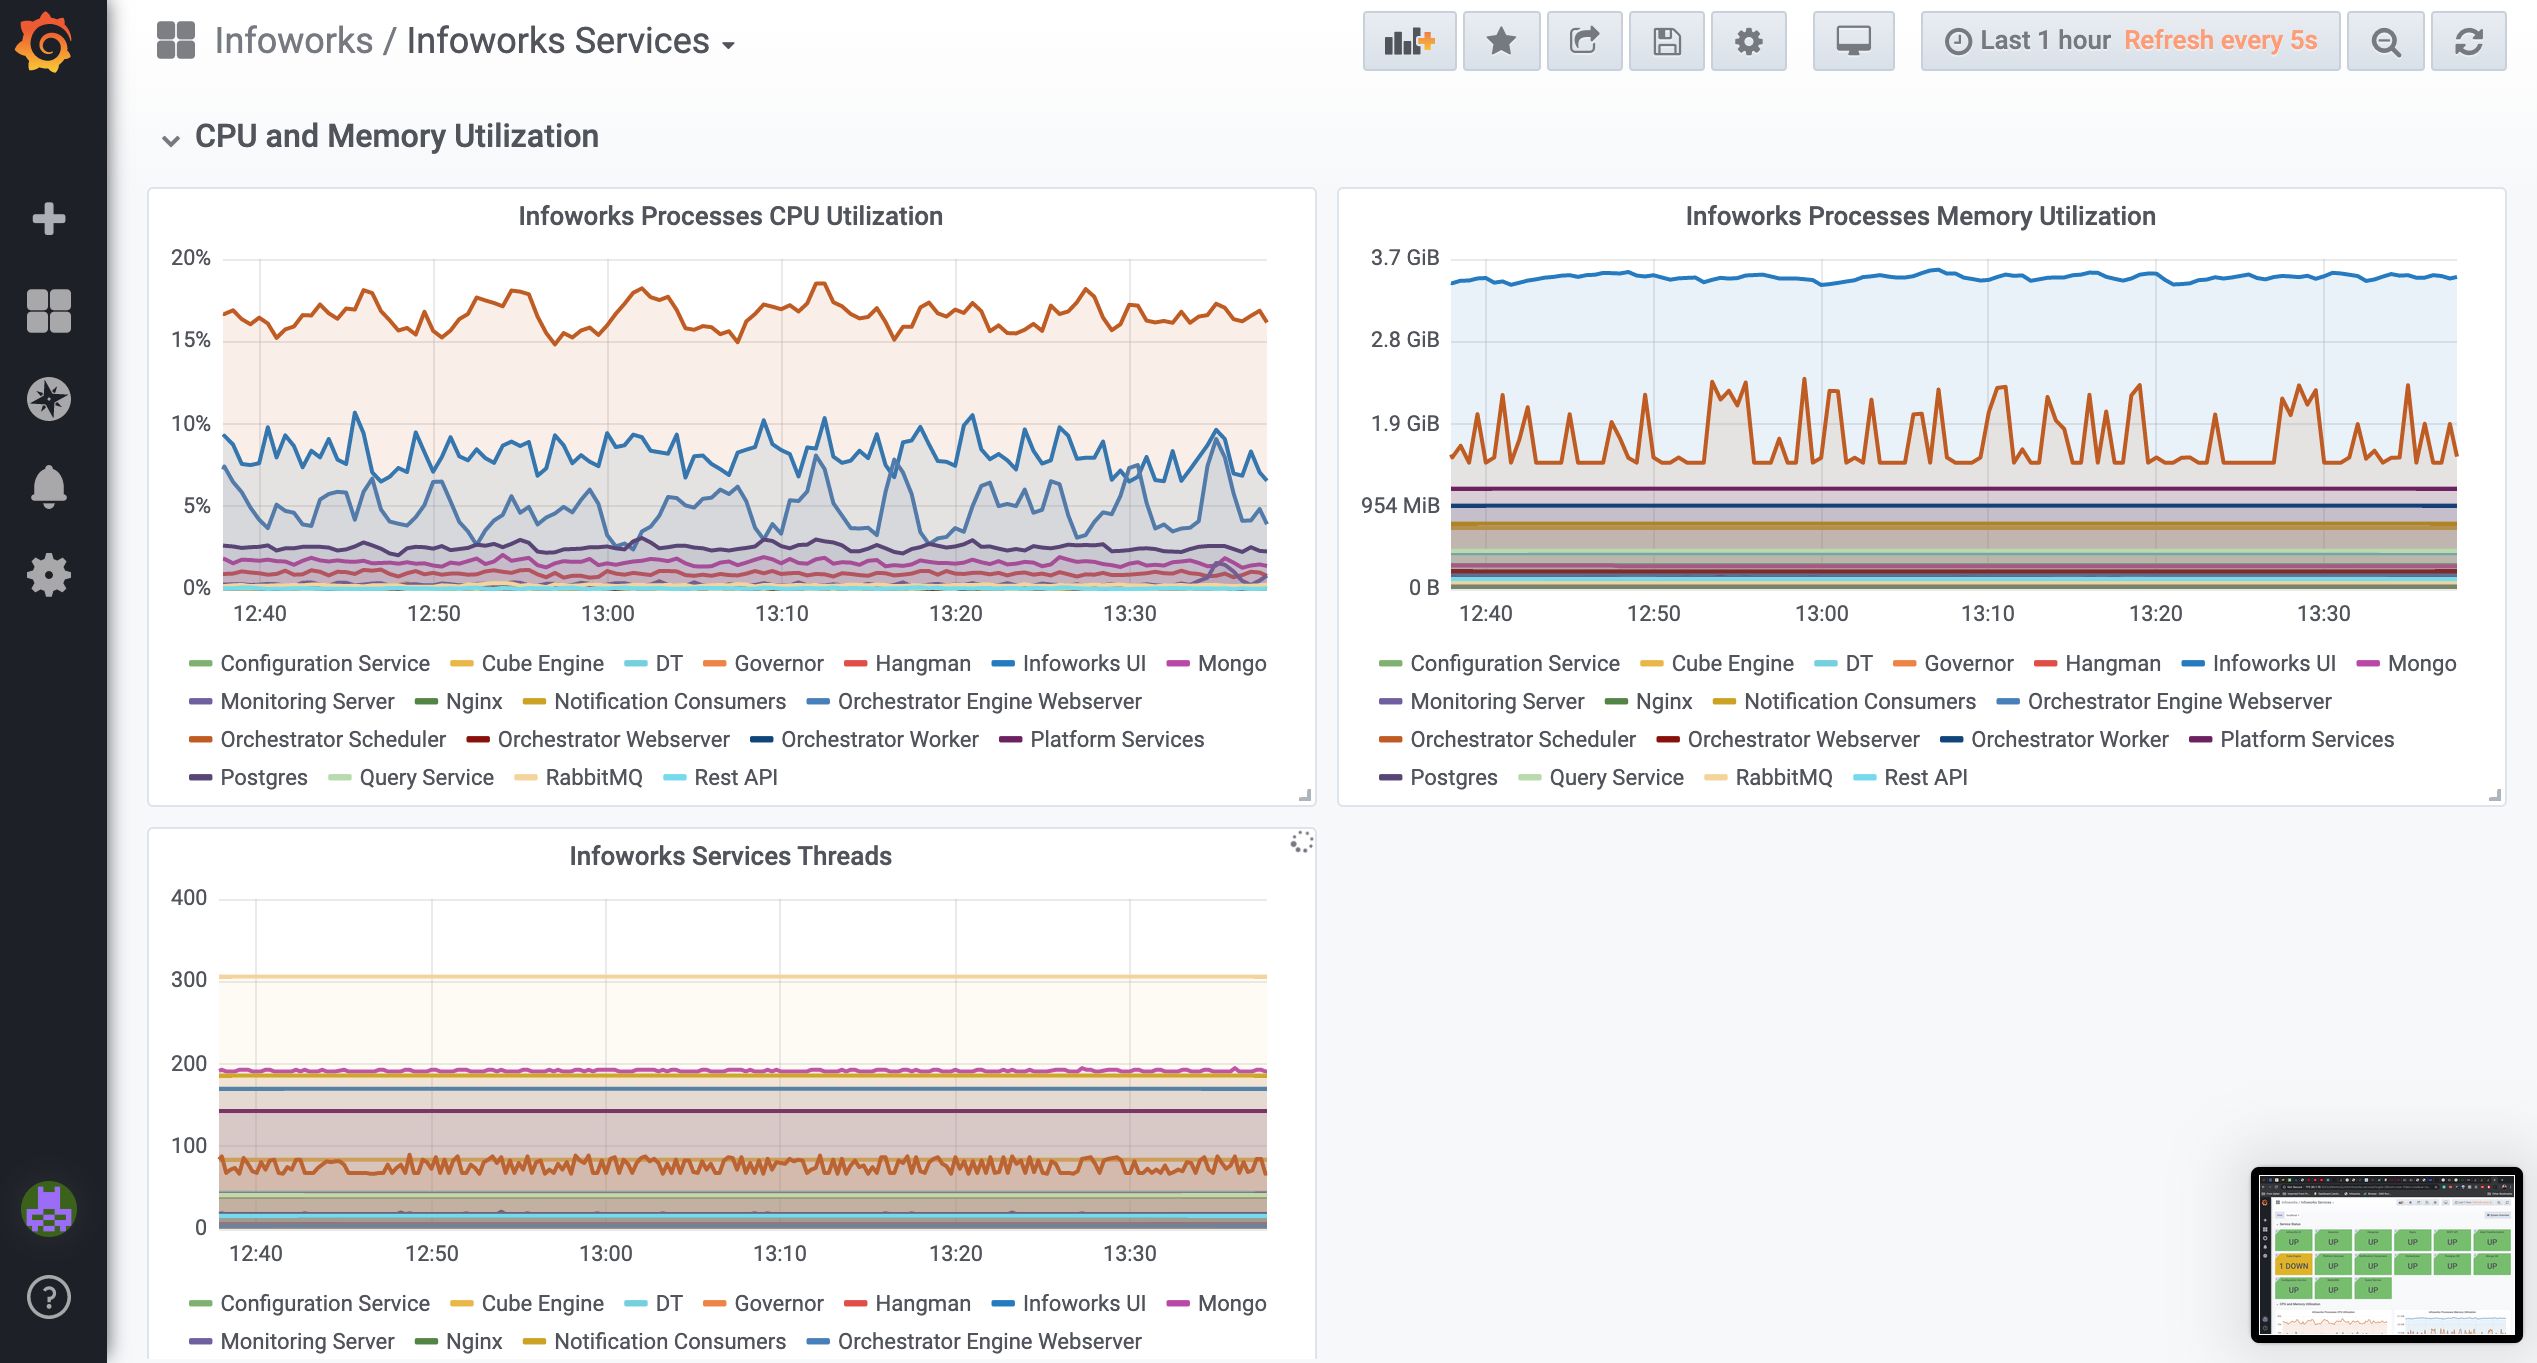Select Platform Services in CPU legend

(x=1116, y=740)
